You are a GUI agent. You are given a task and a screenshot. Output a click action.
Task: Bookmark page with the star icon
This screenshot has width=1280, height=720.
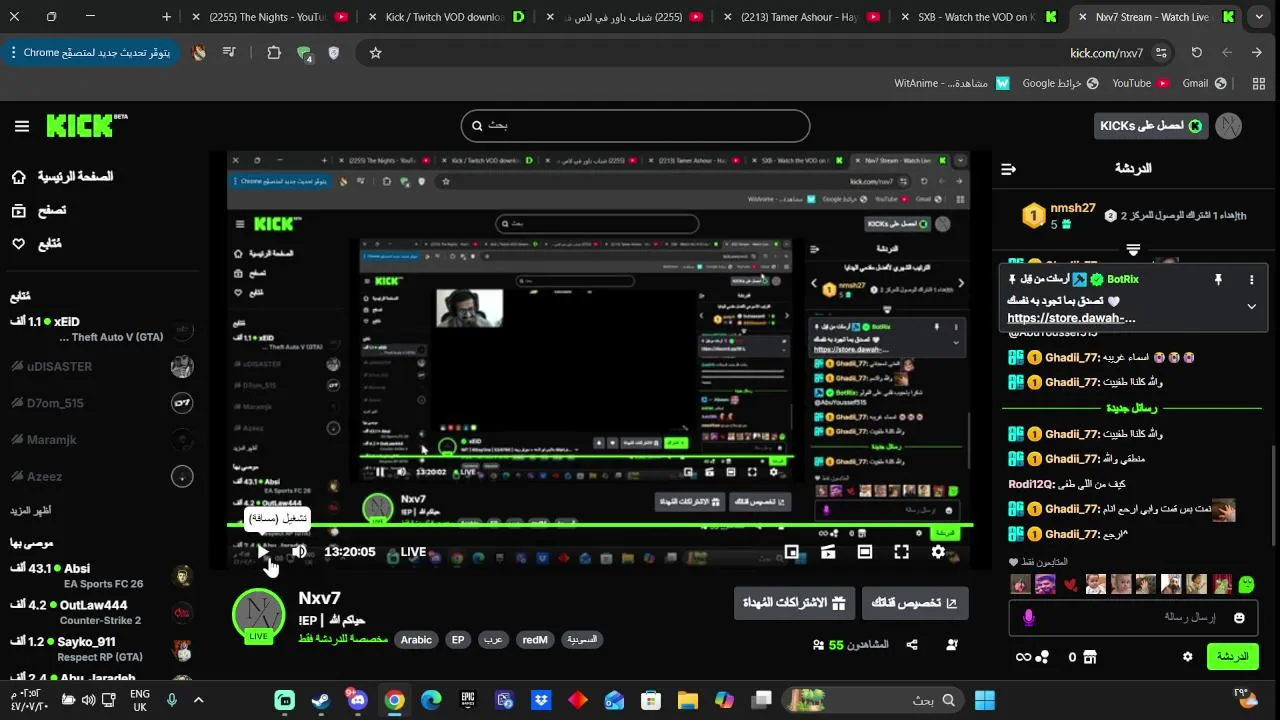[375, 53]
